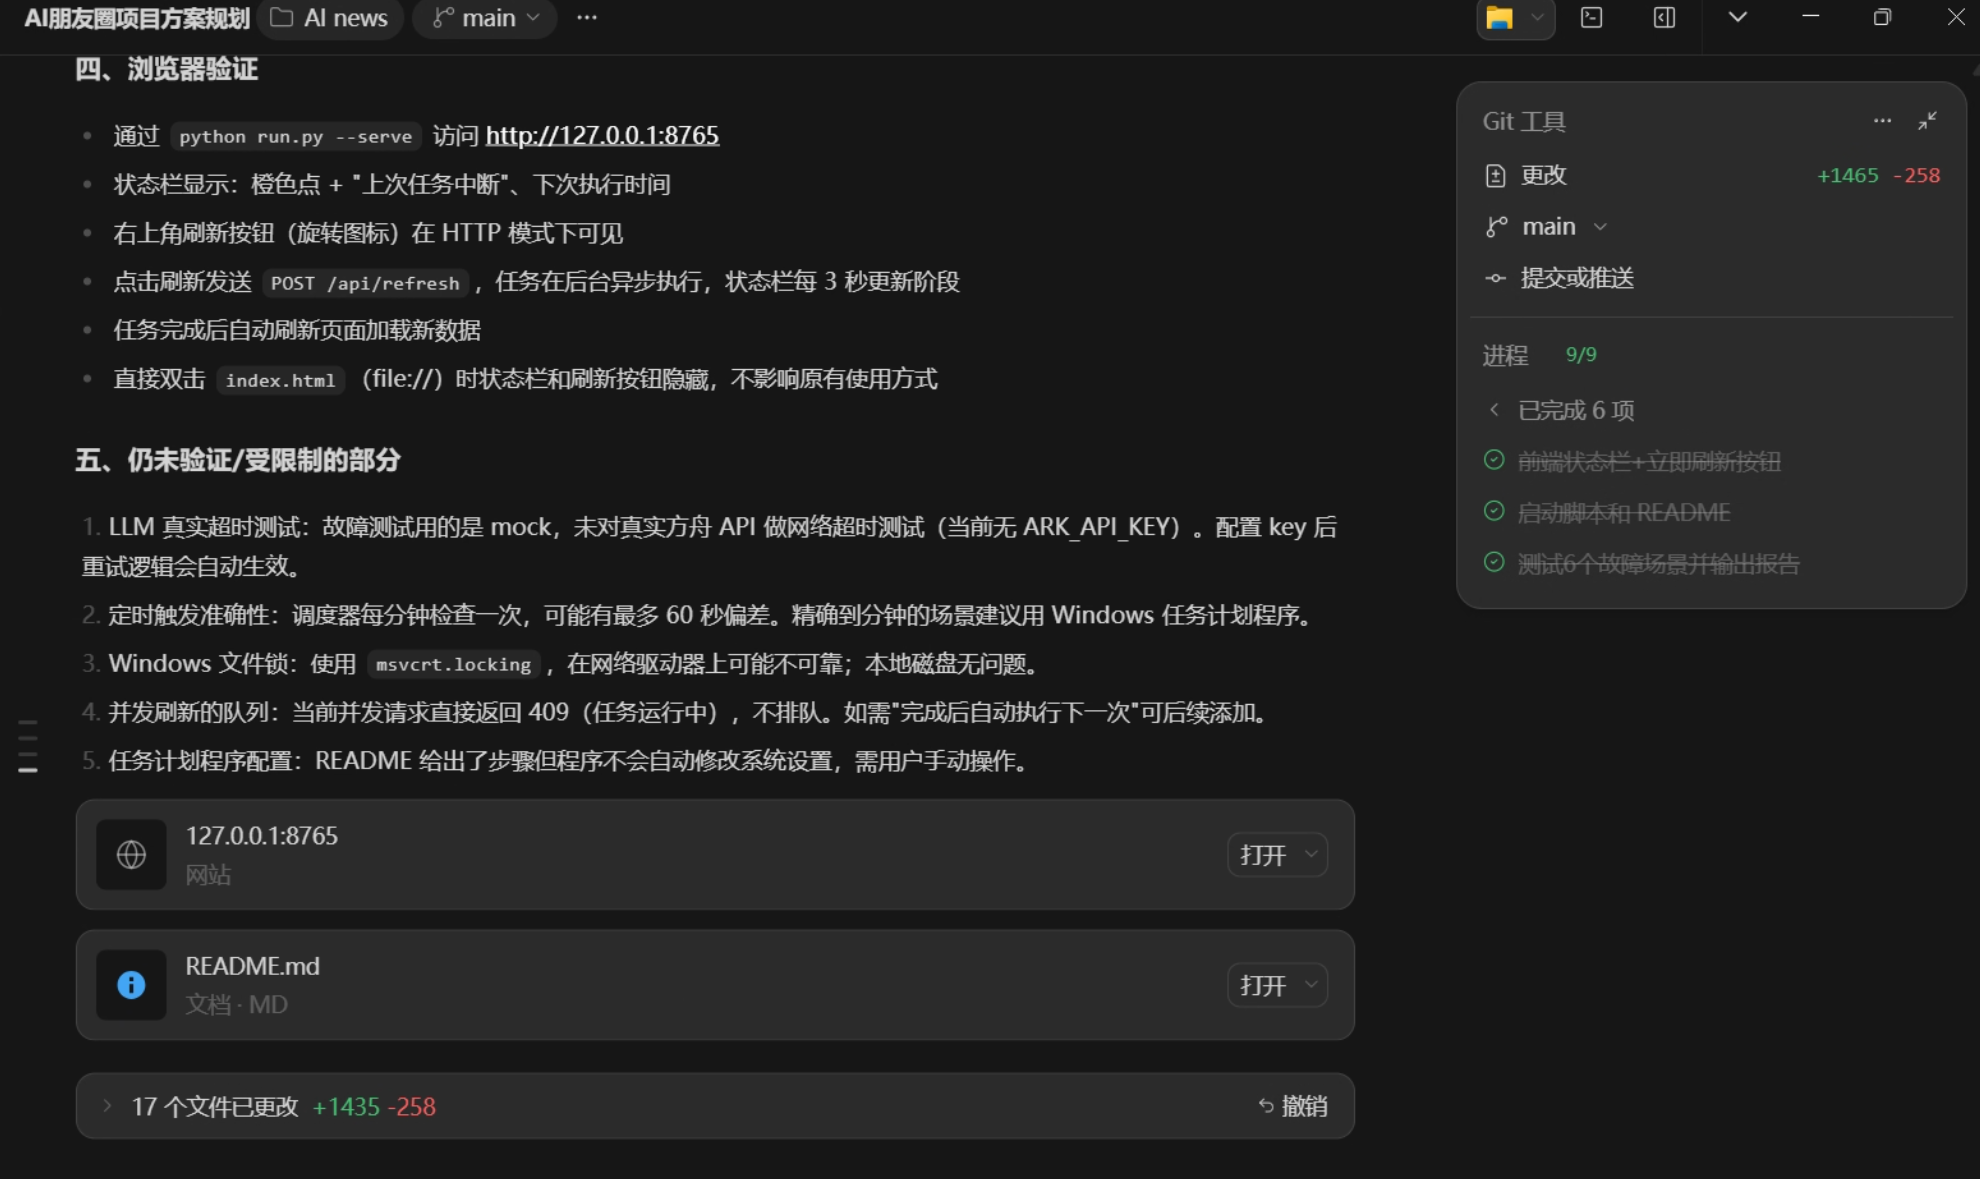Open the terminal panel icon
The image size is (1980, 1179).
(x=1591, y=18)
